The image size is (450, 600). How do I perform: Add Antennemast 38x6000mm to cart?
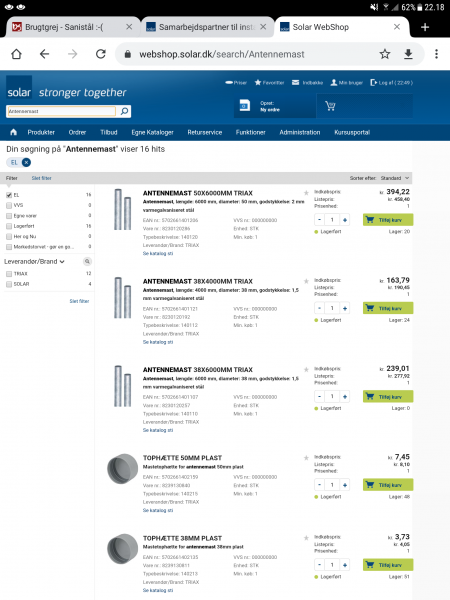pyautogui.click(x=388, y=397)
